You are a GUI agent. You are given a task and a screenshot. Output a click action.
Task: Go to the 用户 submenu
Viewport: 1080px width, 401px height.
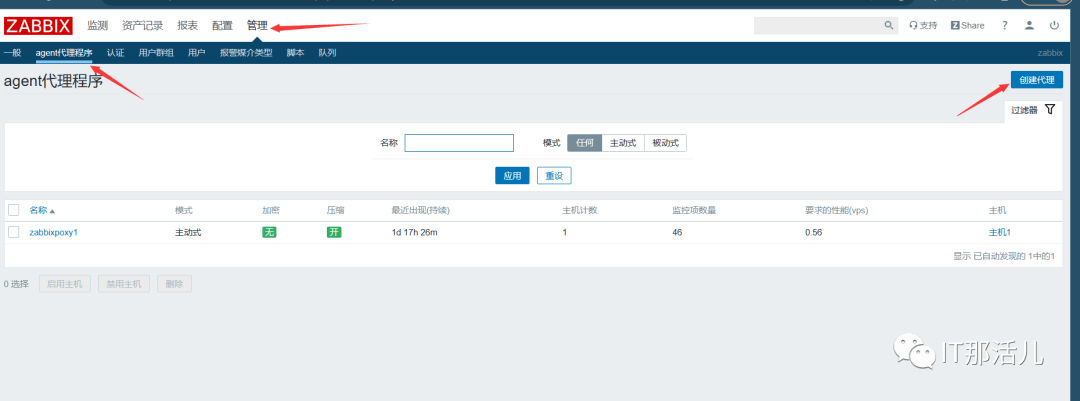coord(196,52)
